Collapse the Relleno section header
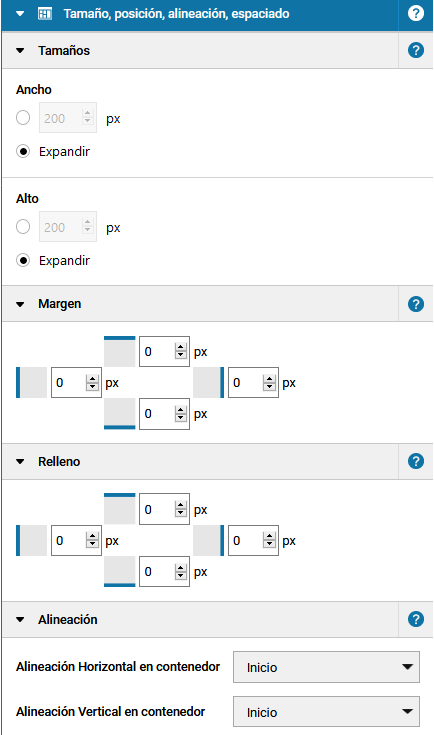 click(20, 462)
